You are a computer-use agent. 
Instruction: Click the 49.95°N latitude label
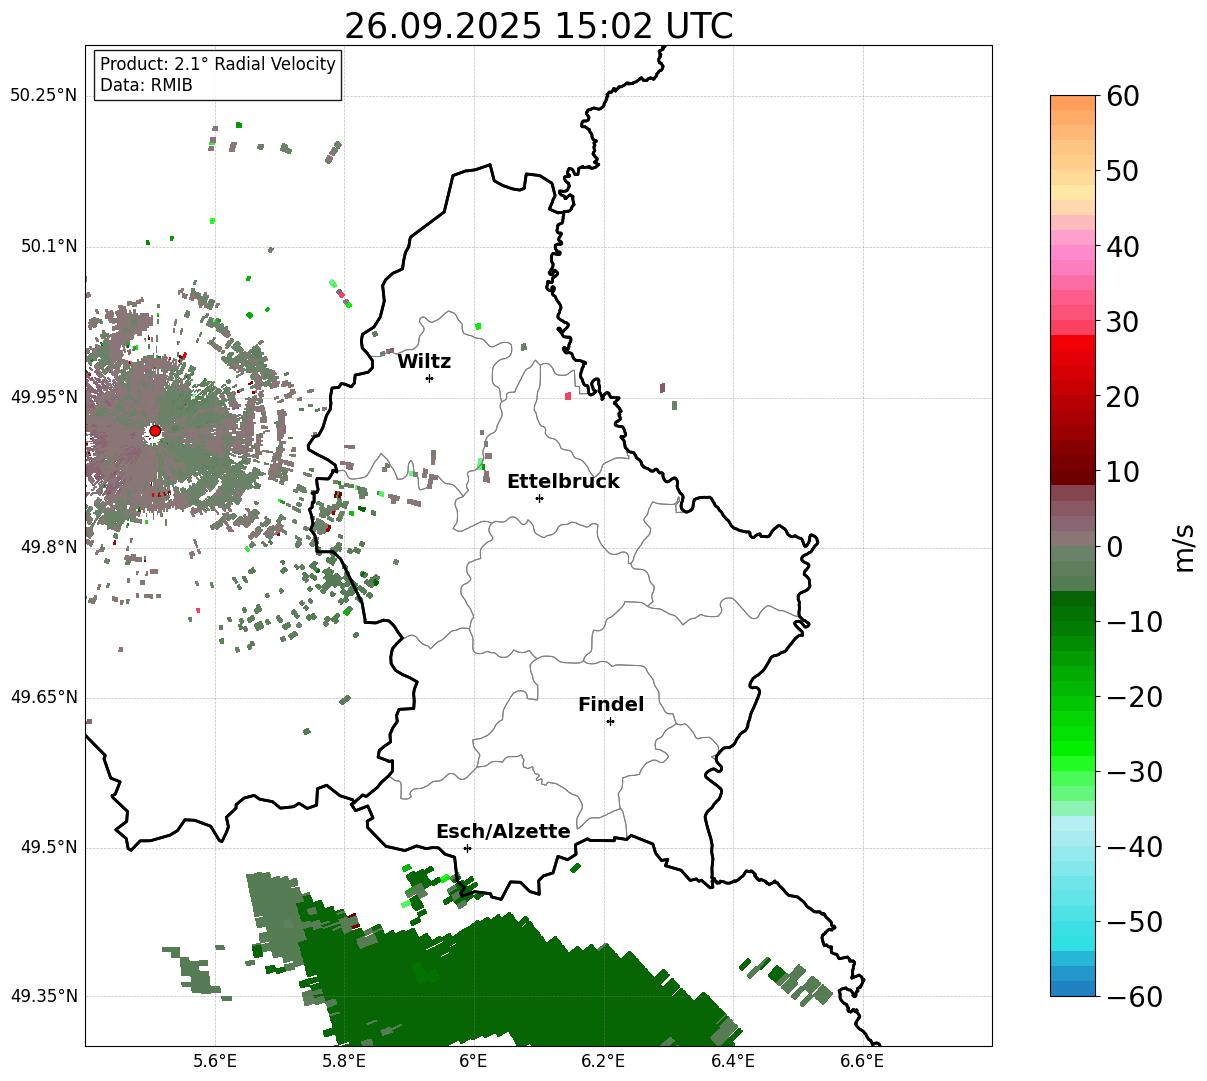(x=43, y=397)
